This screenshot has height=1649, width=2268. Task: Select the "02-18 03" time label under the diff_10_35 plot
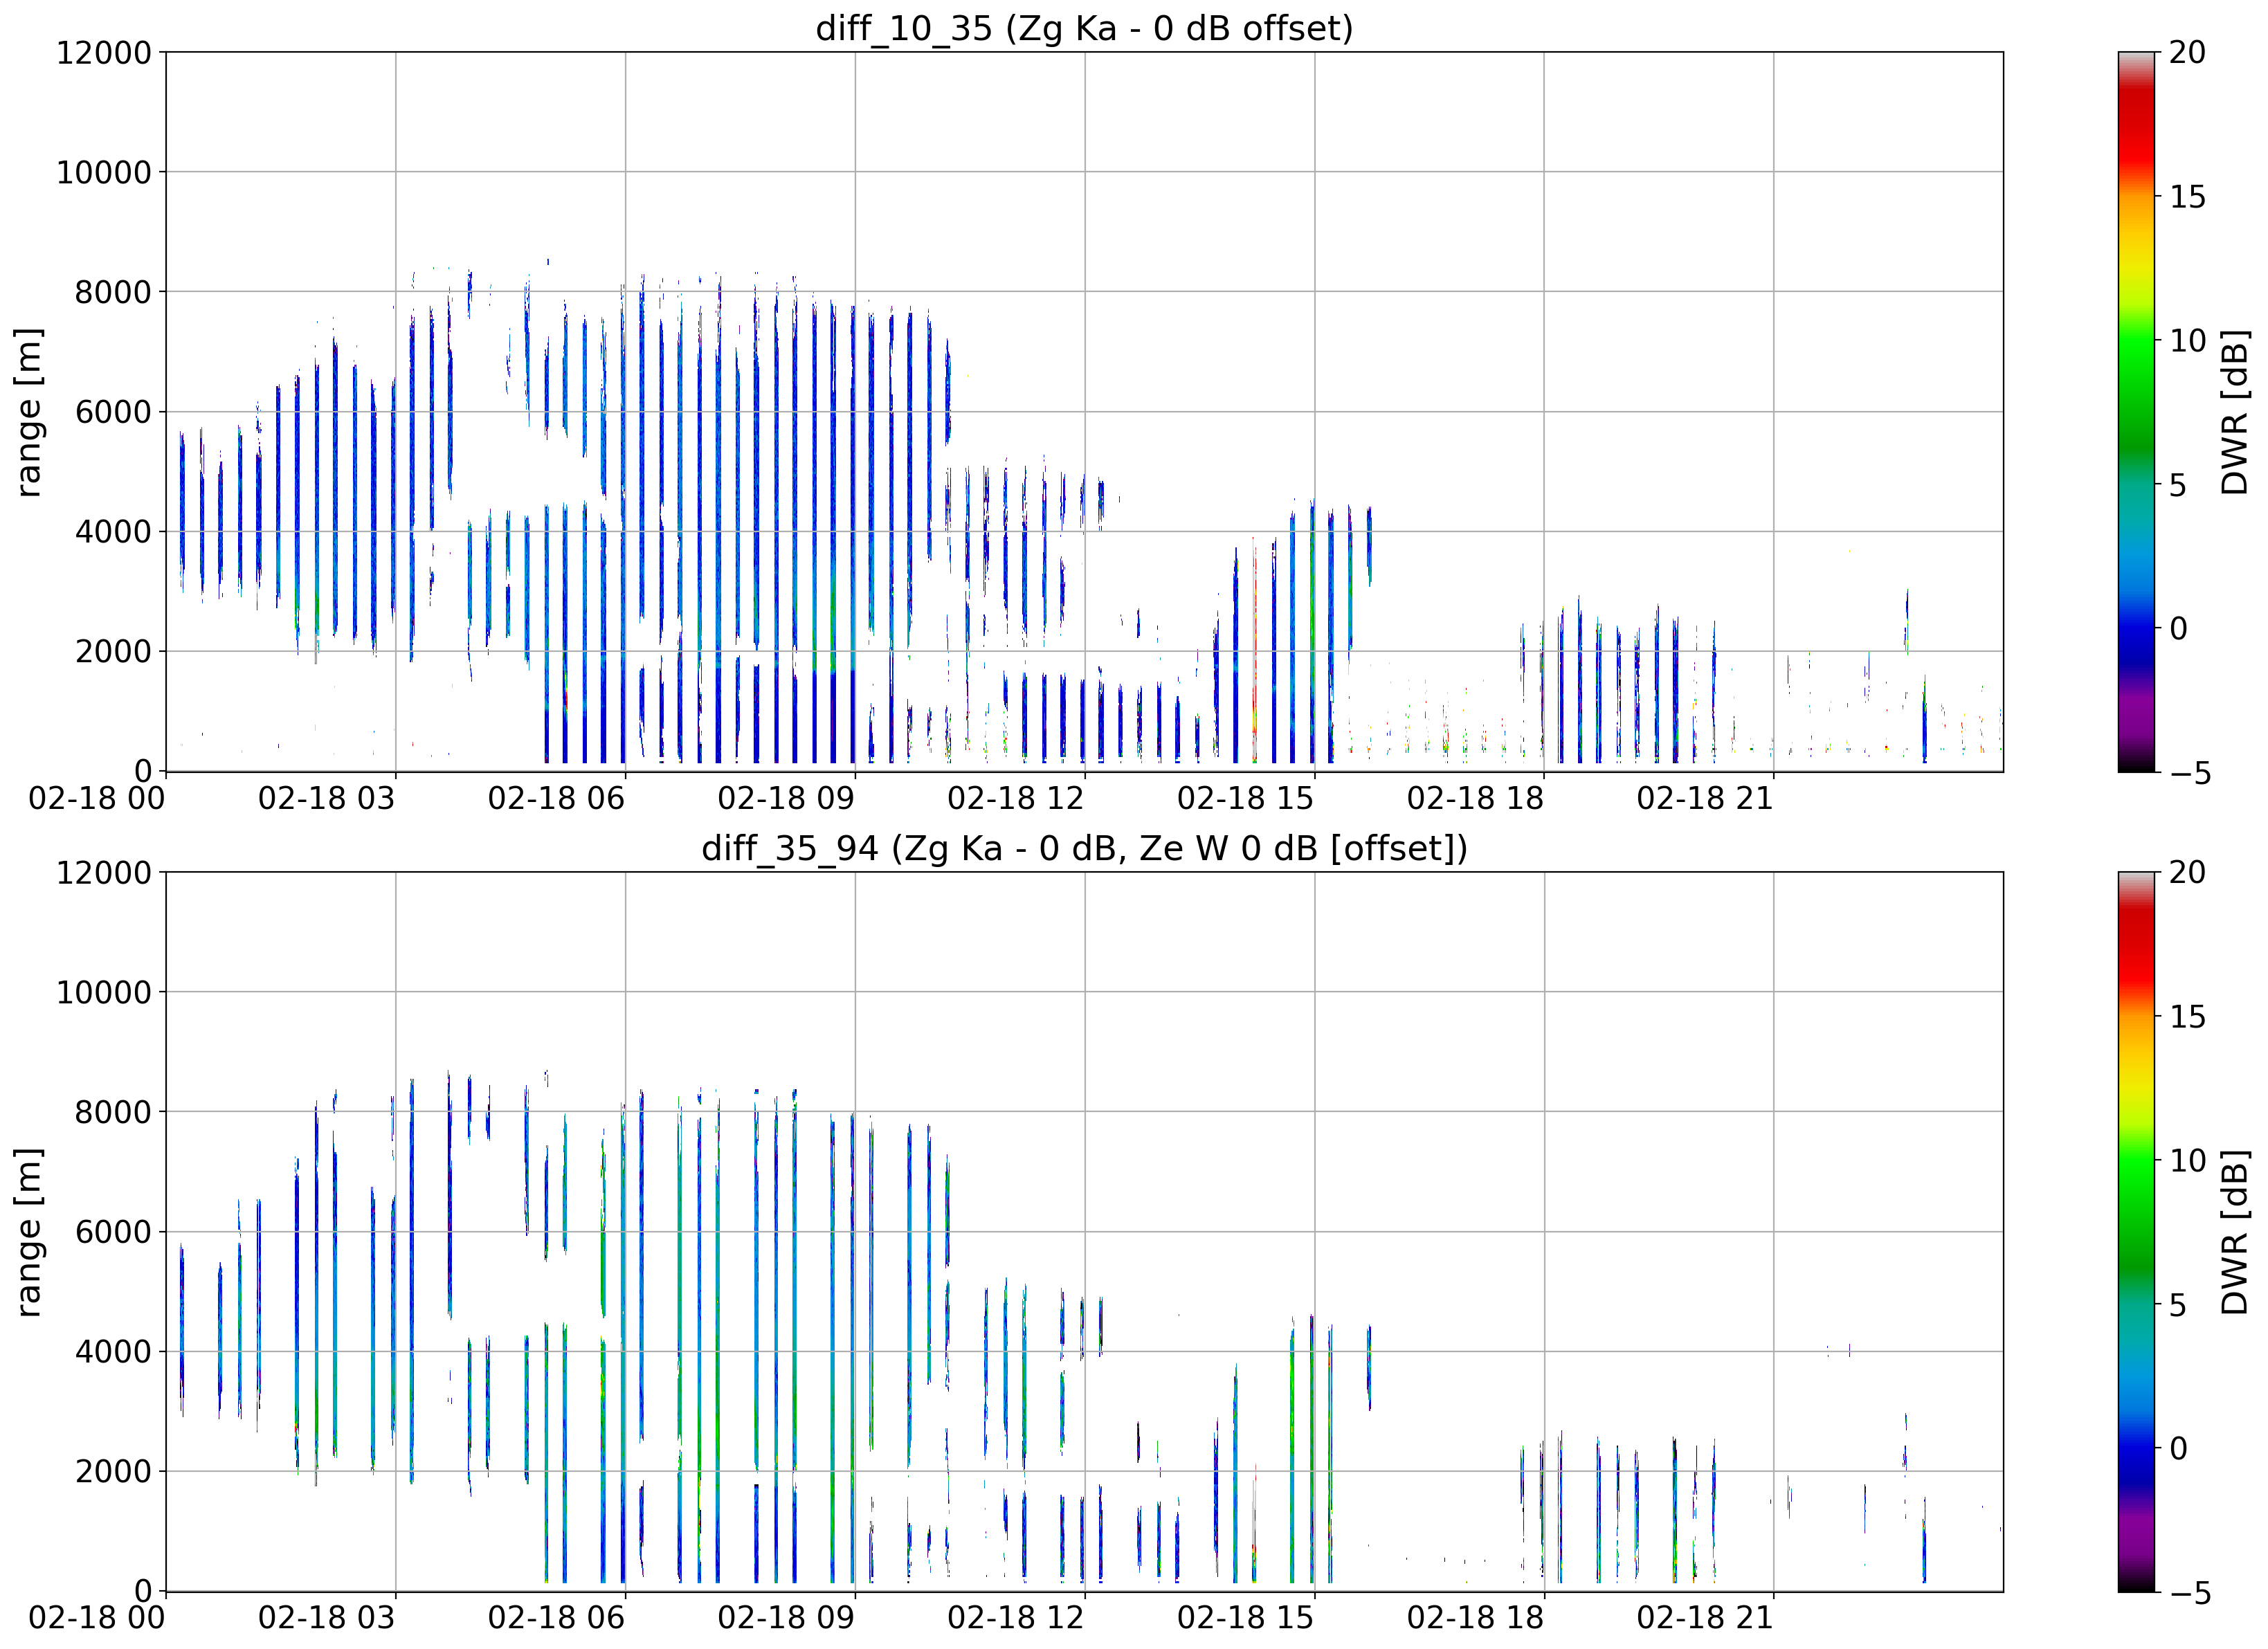coord(327,798)
